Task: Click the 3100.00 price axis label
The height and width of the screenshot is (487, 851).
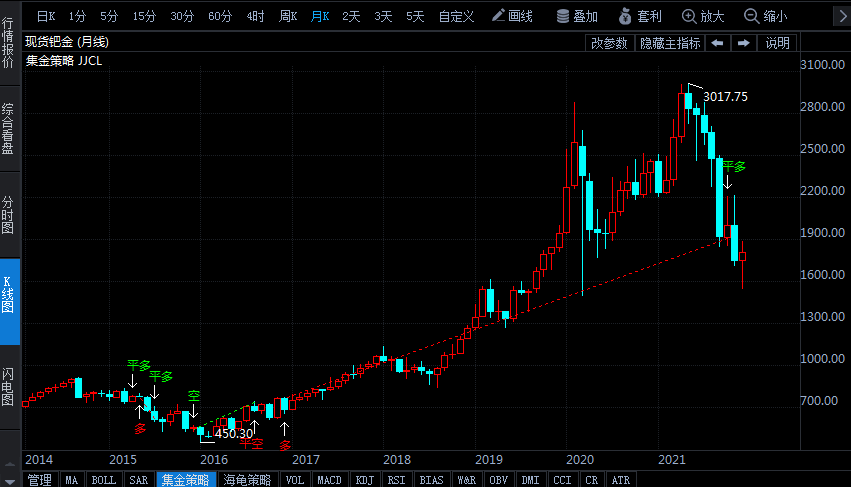Action: 823,65
